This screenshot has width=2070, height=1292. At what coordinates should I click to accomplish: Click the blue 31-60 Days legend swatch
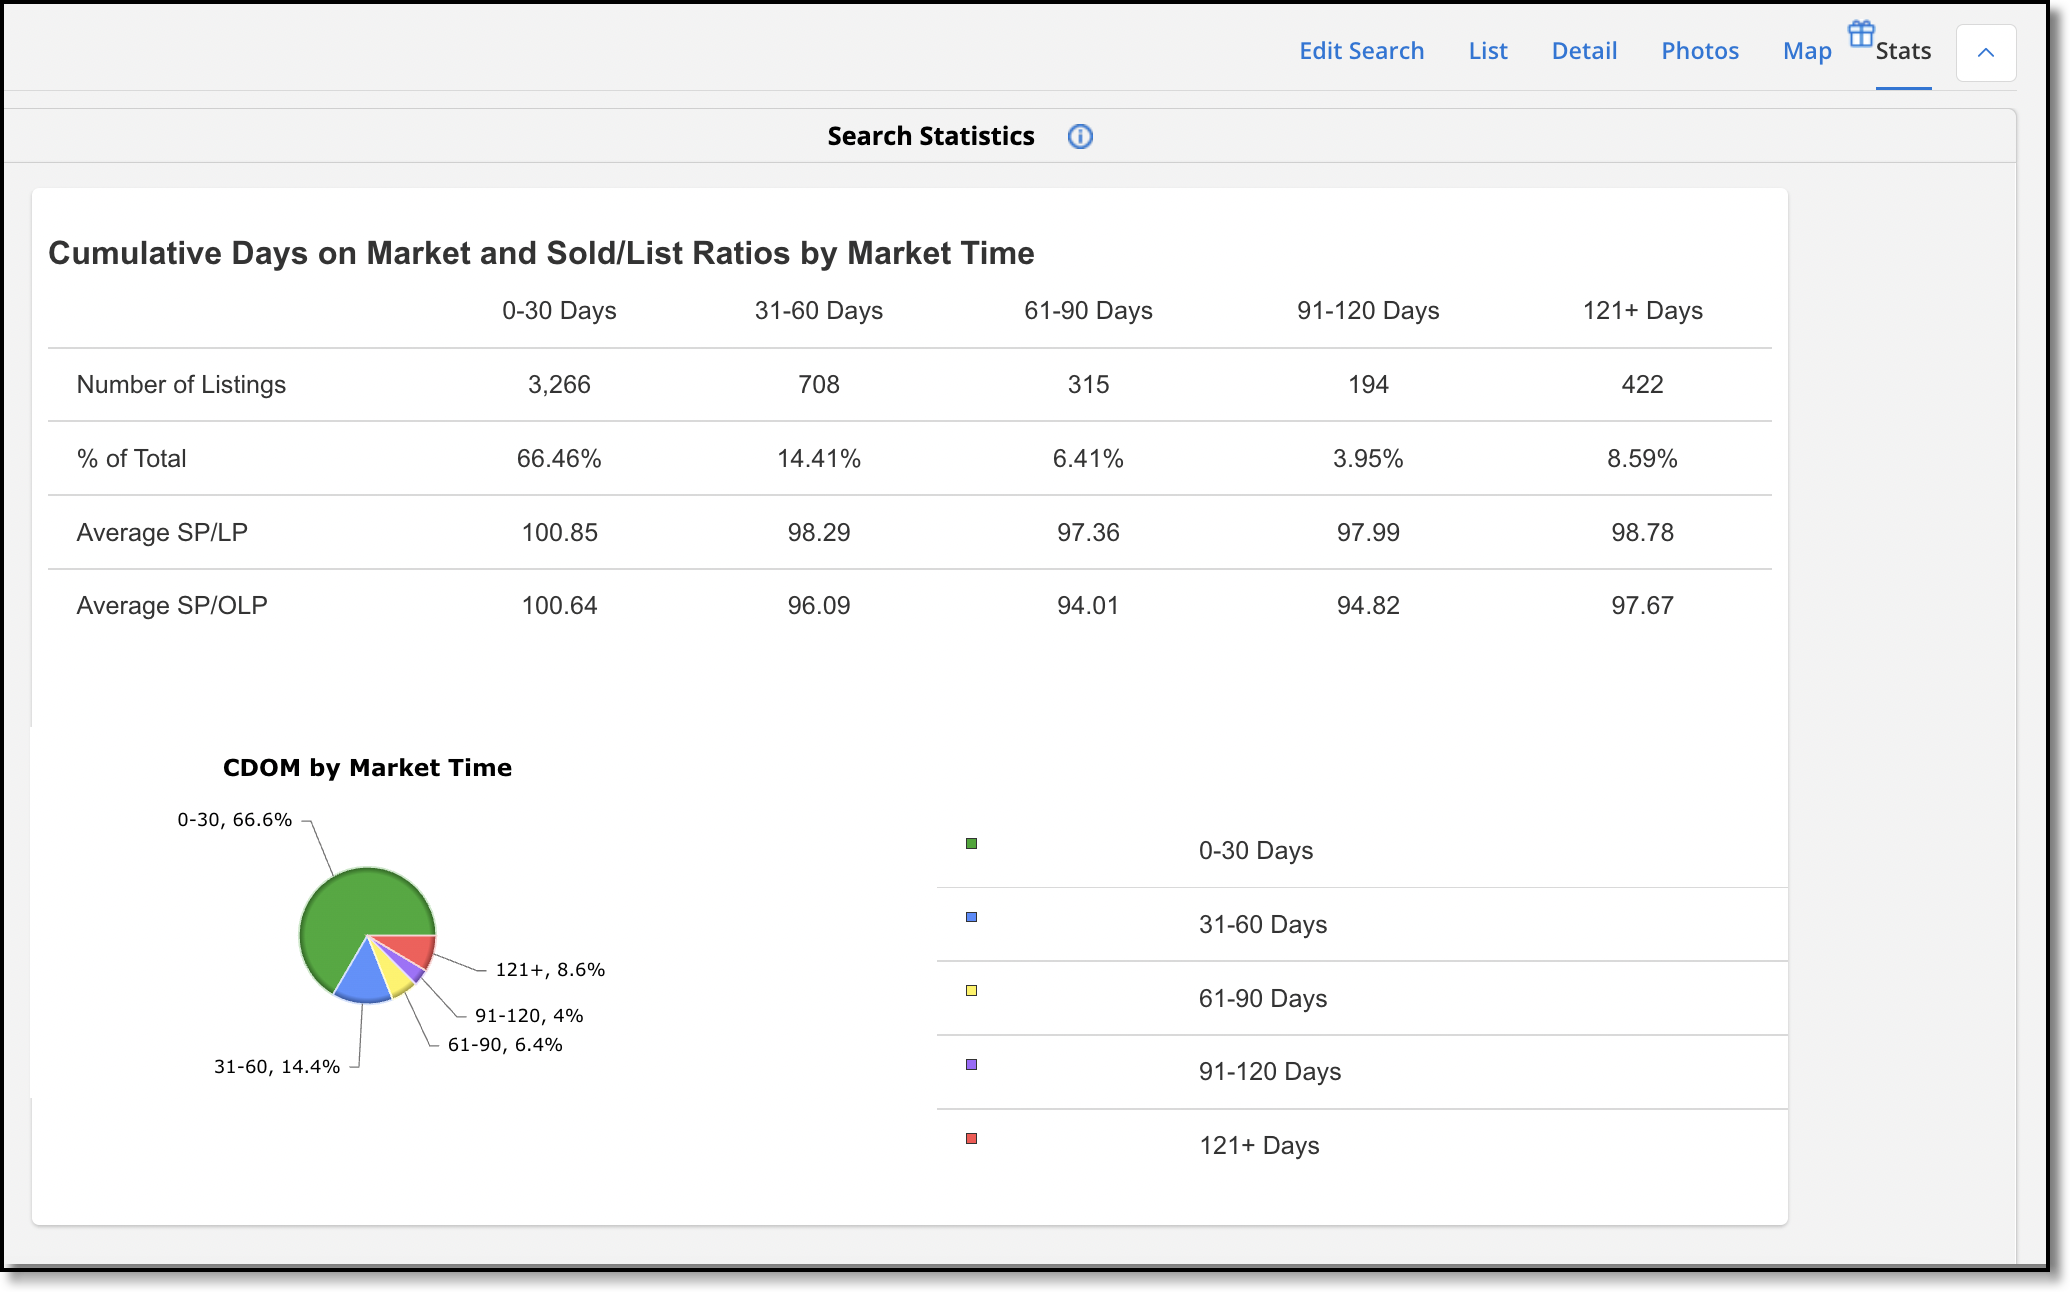[971, 917]
